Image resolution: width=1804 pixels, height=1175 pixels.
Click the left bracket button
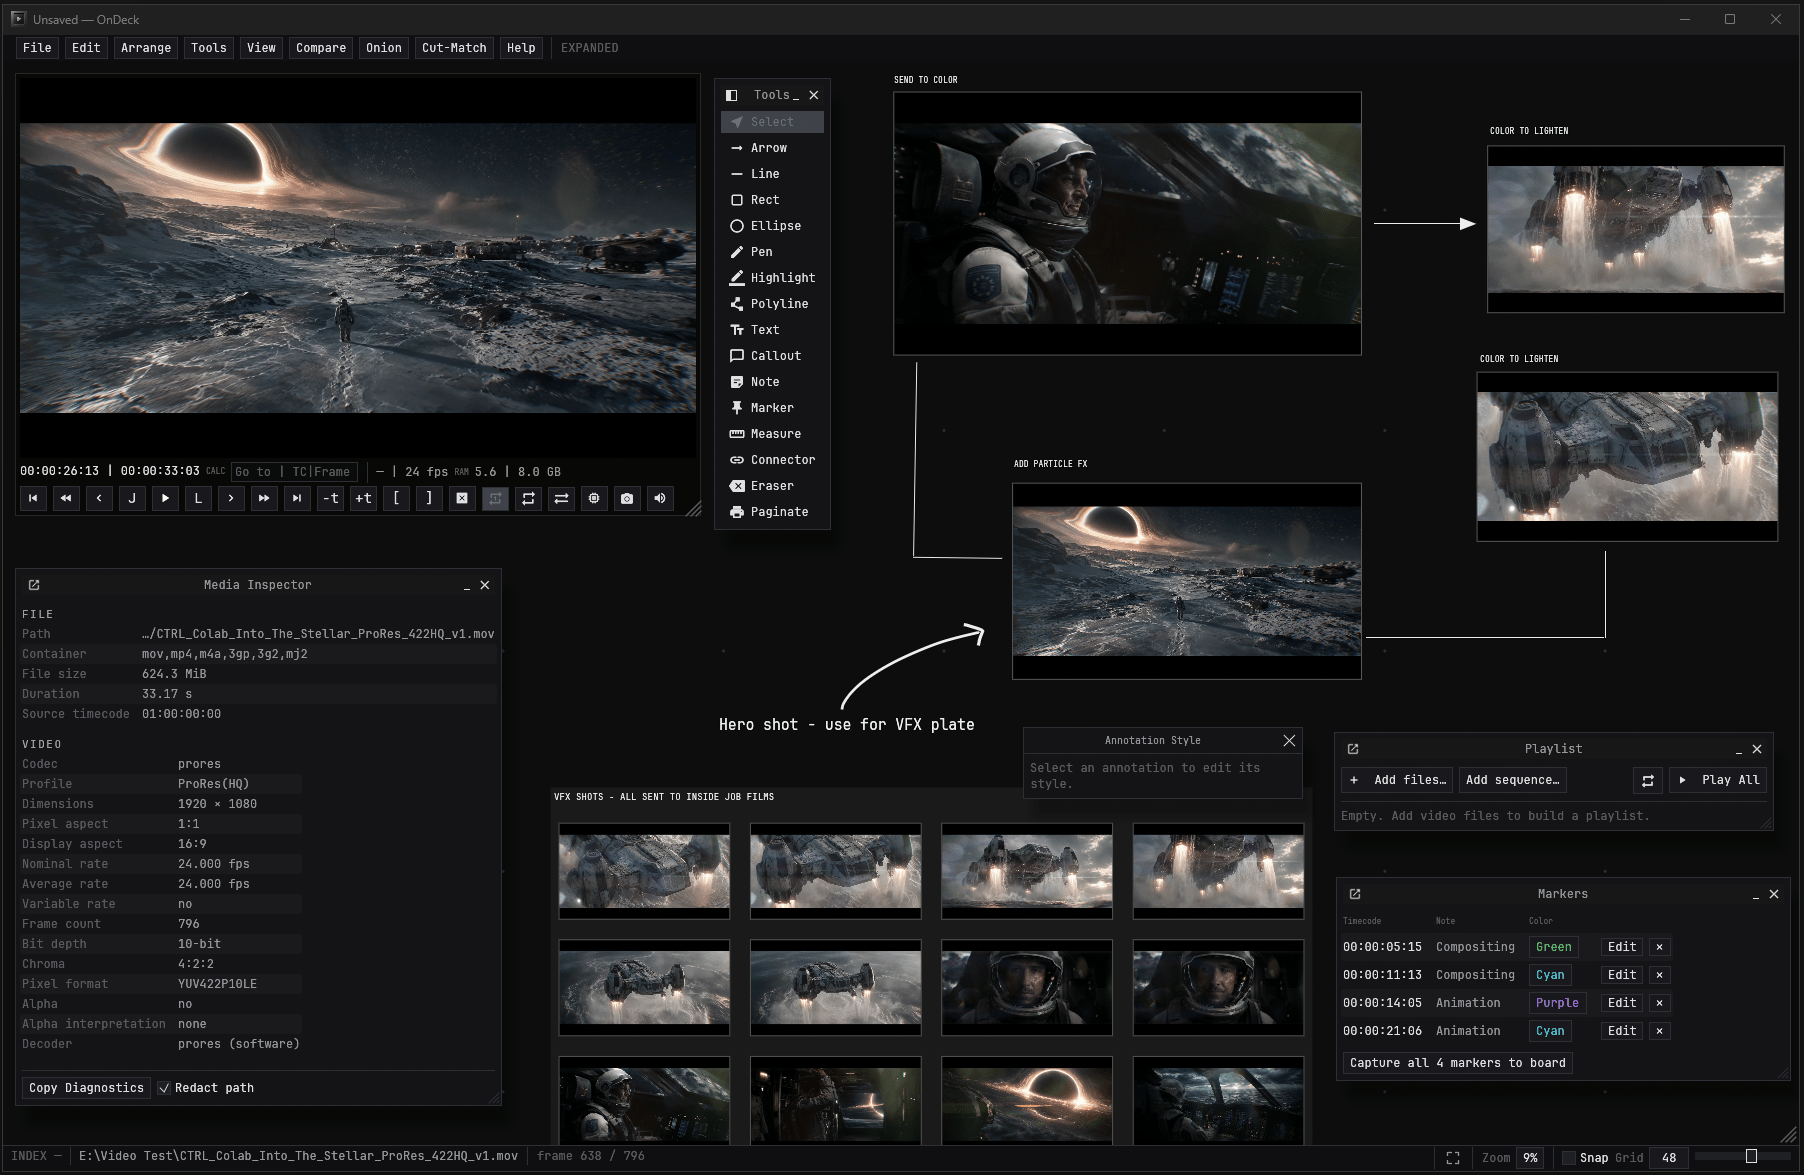(x=396, y=498)
